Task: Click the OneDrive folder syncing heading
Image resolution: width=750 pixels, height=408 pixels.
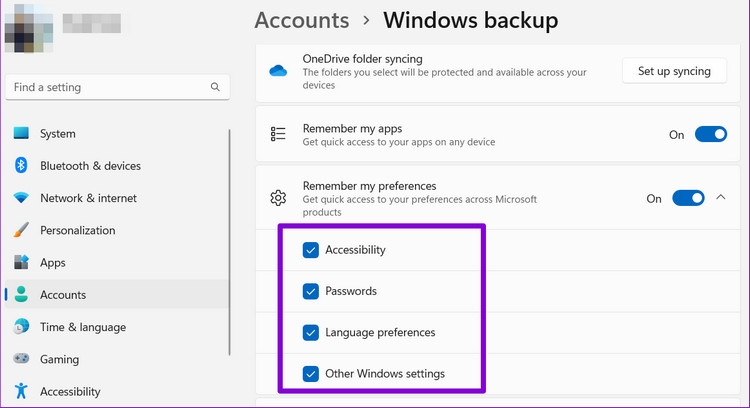Action: tap(363, 59)
